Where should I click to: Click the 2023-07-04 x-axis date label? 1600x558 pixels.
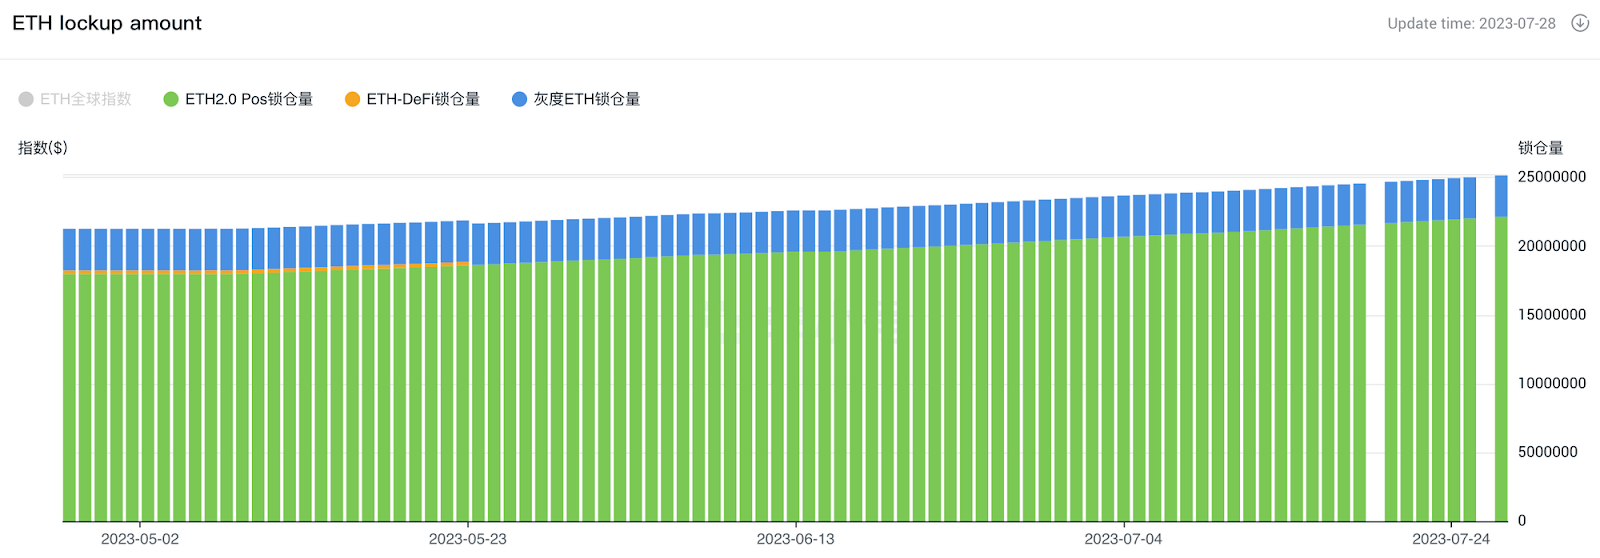1124,539
